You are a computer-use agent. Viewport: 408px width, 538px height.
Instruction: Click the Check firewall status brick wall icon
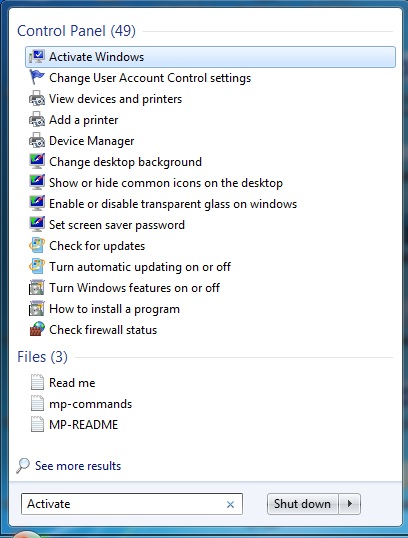pyautogui.click(x=36, y=329)
